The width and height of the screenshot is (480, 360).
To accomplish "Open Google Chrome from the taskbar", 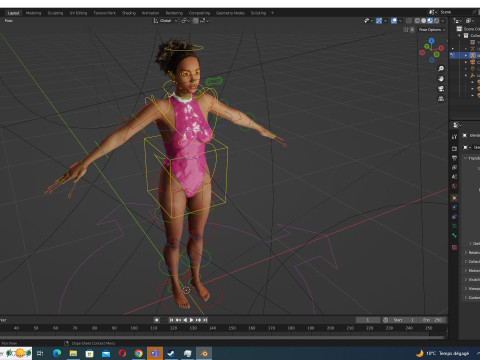I will [139, 353].
